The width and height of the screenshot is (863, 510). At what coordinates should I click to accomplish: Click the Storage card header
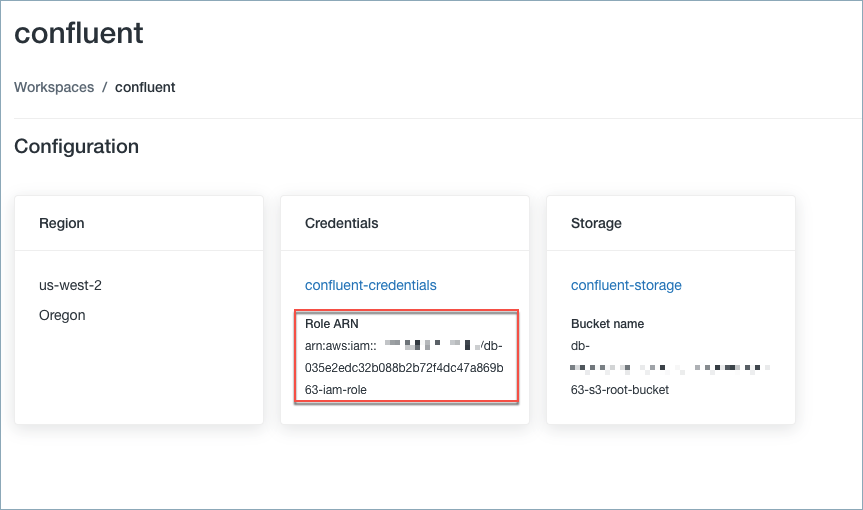click(596, 223)
